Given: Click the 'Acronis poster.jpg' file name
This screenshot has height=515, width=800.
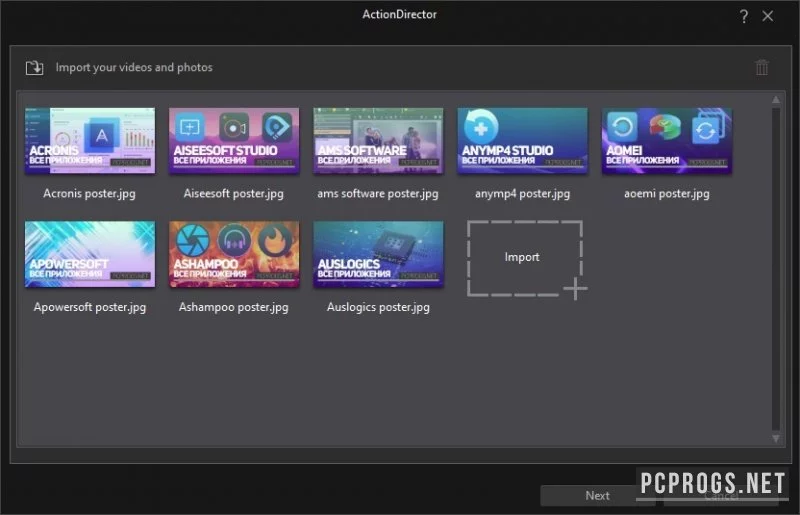Looking at the screenshot, I should [x=89, y=193].
